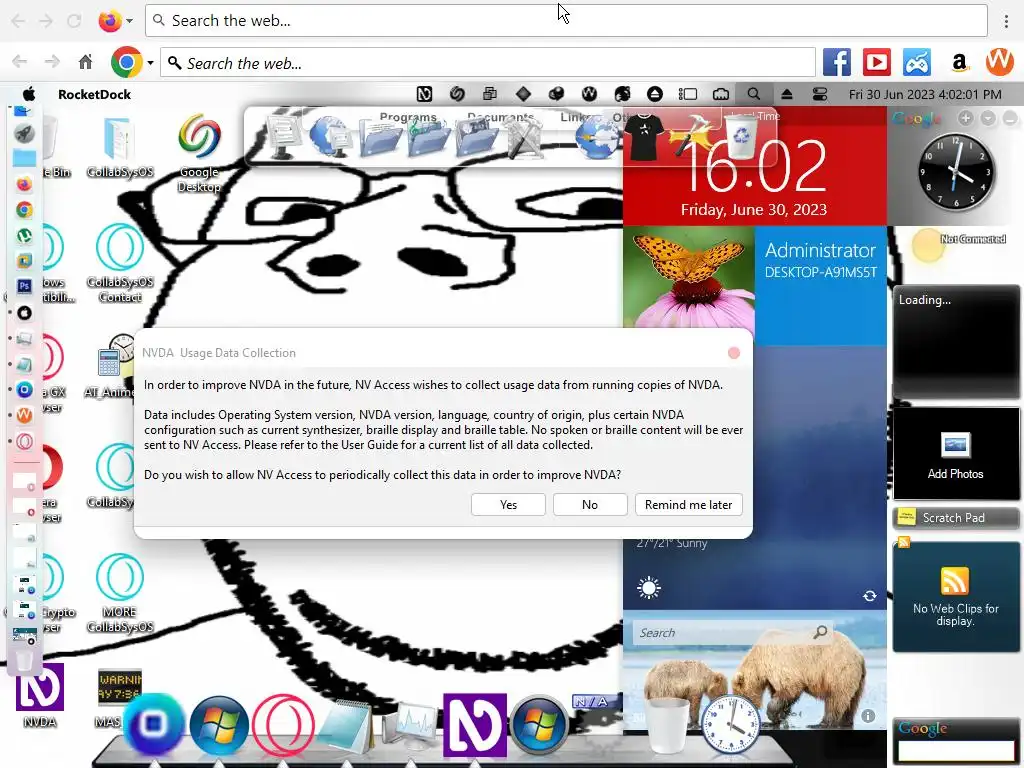1024x768 pixels.
Task: Click the Search box in weather widget
Action: click(733, 632)
